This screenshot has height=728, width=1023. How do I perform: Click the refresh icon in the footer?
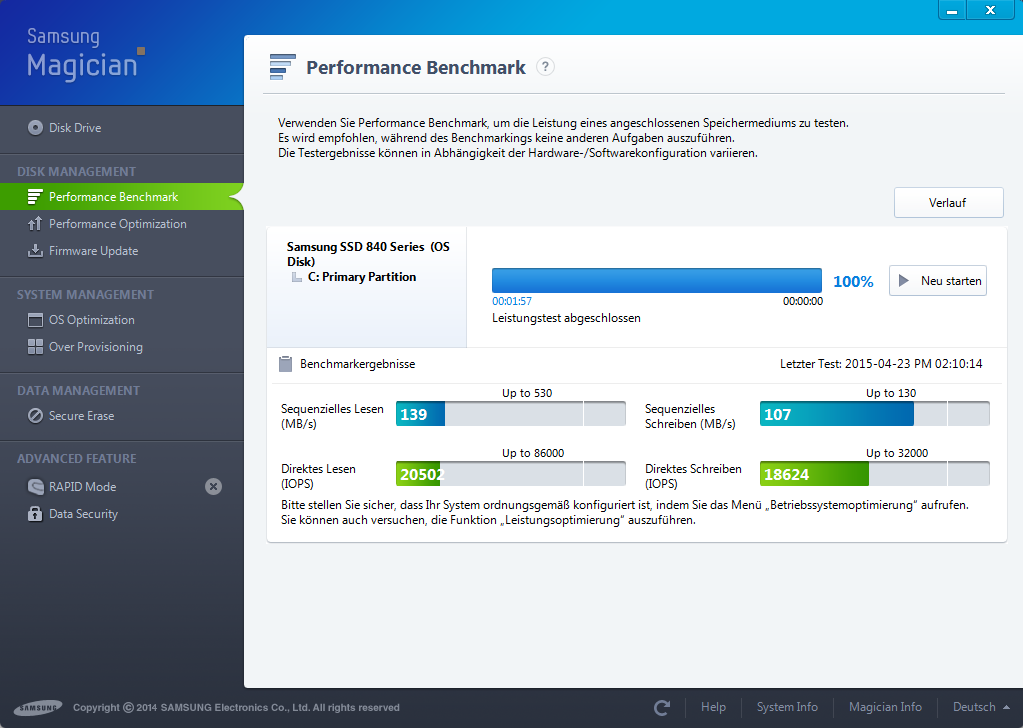tap(662, 708)
